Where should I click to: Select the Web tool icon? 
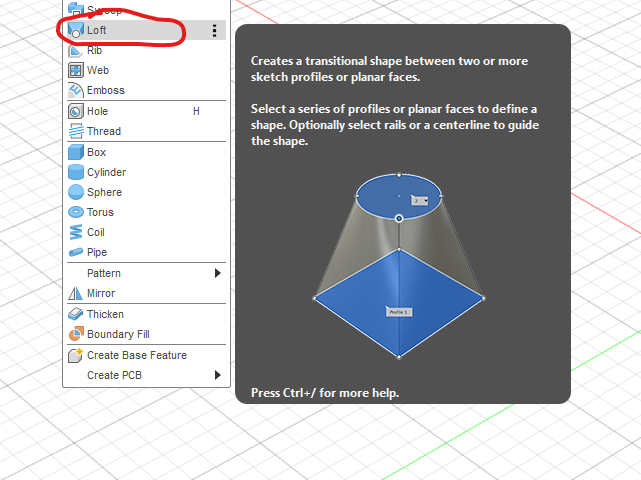point(75,70)
